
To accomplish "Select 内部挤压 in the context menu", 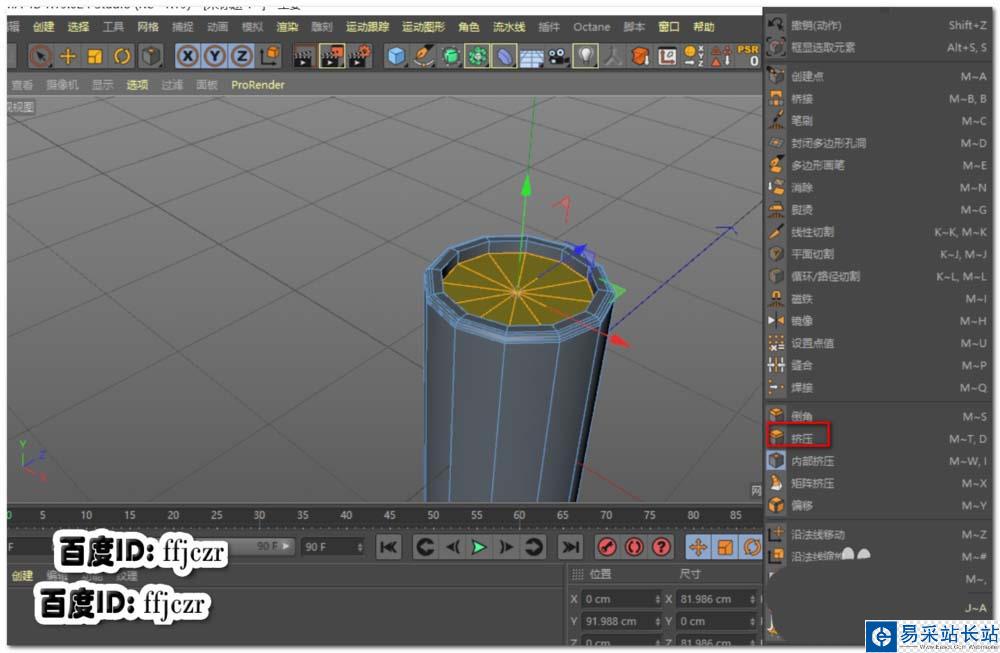I will click(812, 461).
